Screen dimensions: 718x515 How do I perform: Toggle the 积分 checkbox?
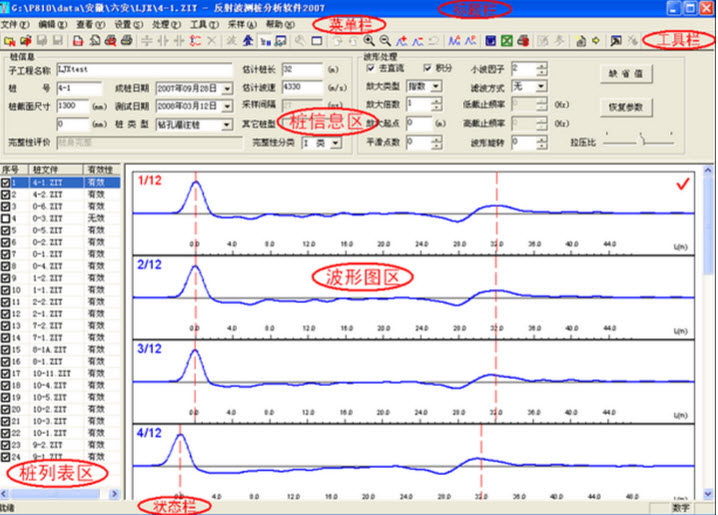(x=427, y=68)
